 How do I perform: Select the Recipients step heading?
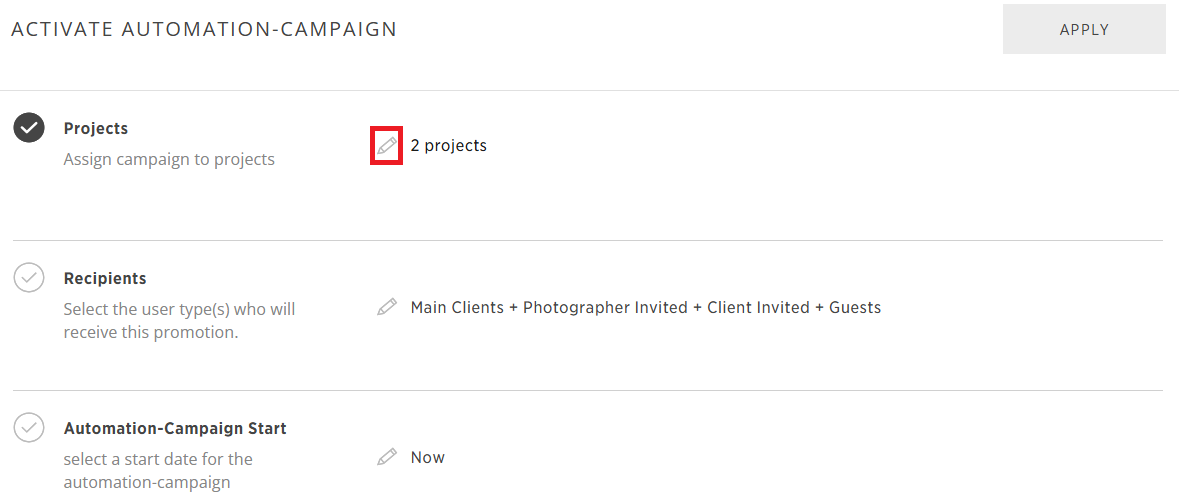(x=105, y=278)
